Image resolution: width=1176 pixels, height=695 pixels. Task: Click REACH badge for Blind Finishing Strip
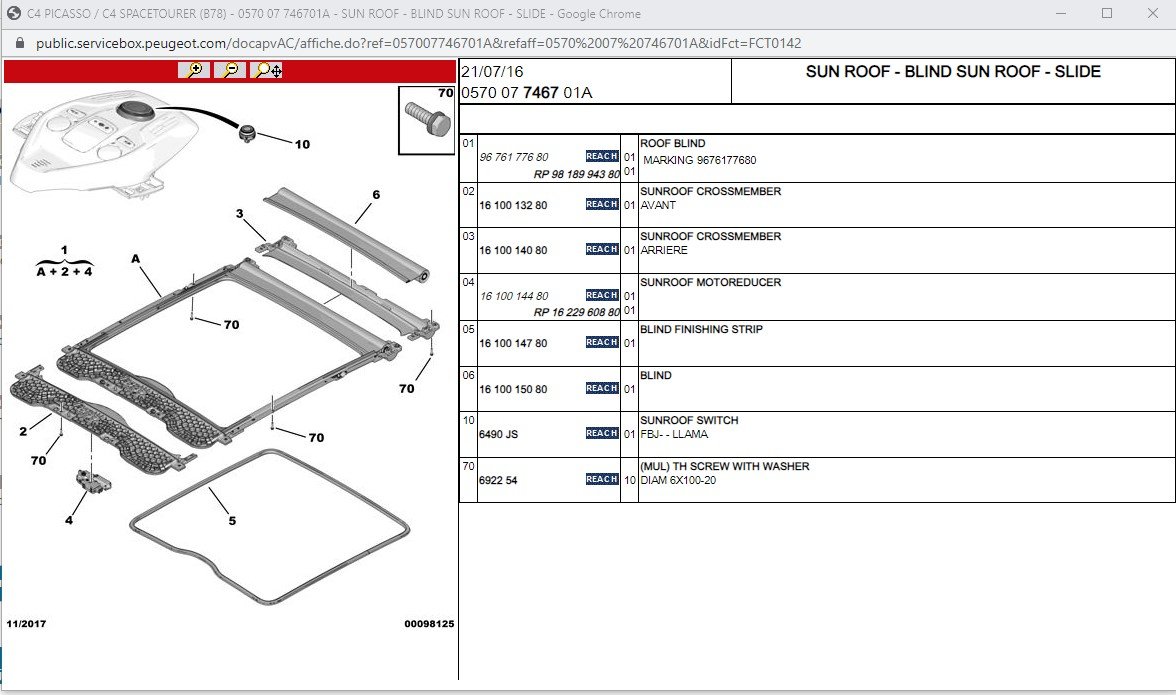602,342
